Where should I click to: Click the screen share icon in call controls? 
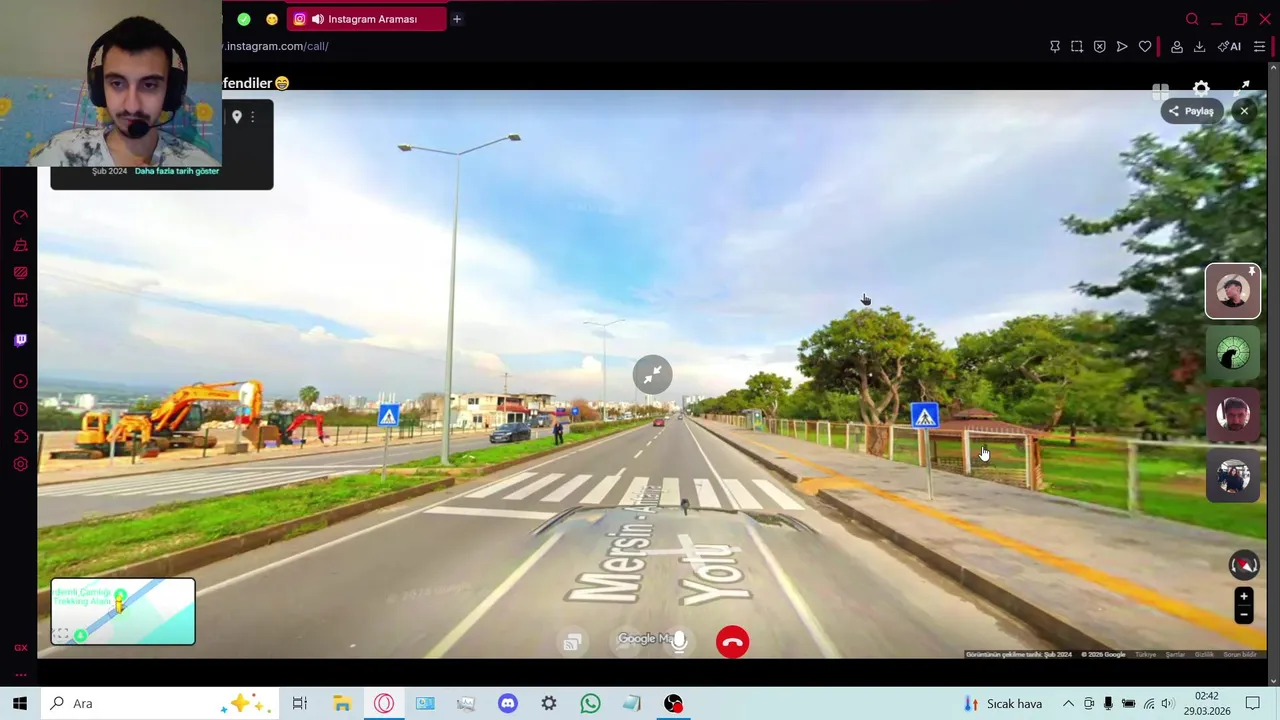click(572, 642)
